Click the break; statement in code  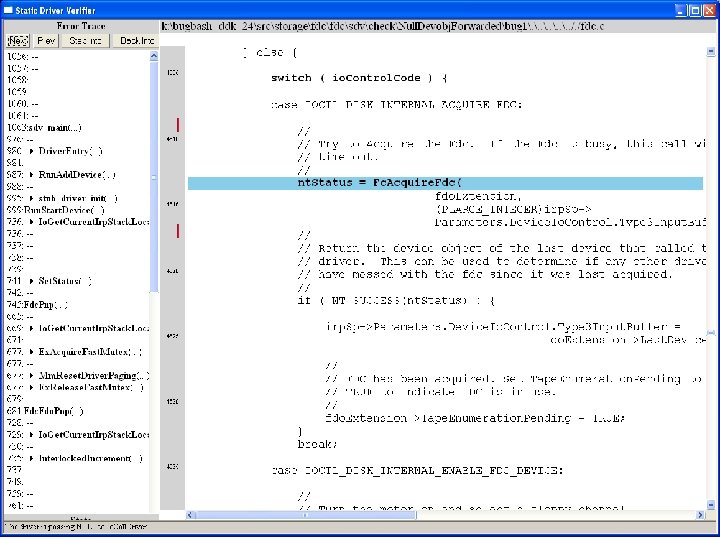point(317,444)
